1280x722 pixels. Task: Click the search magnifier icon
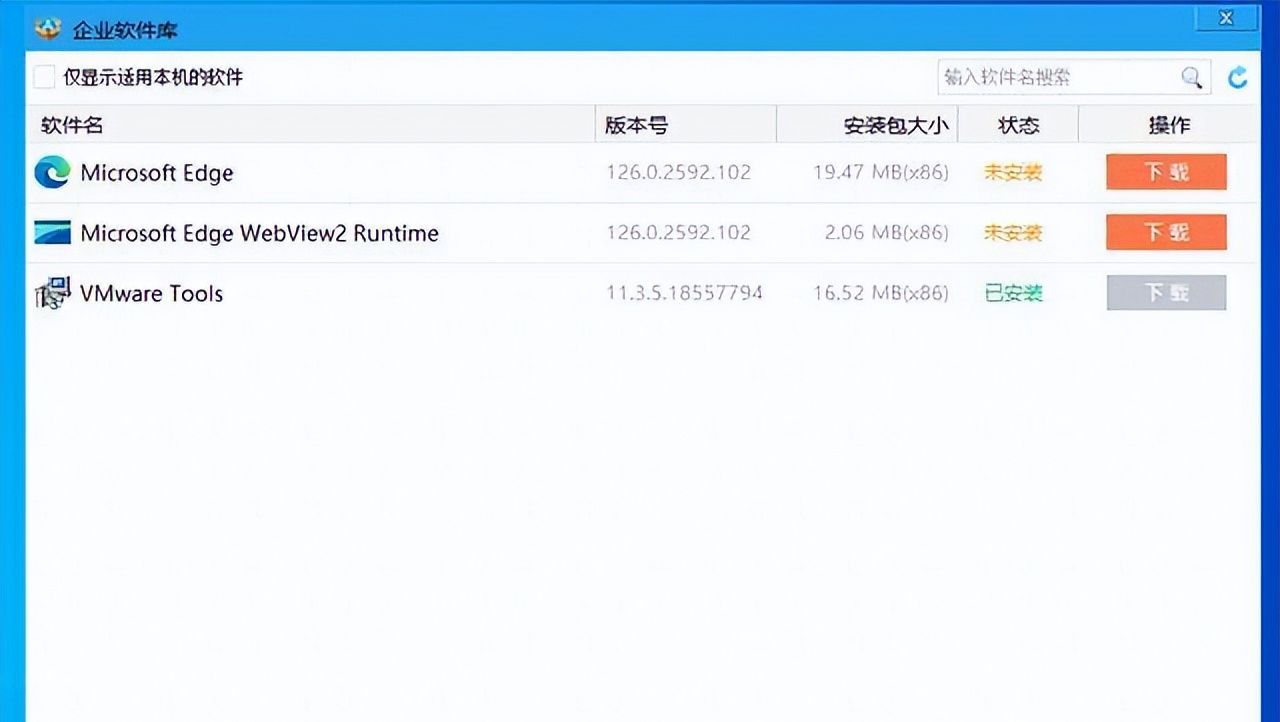[1191, 77]
